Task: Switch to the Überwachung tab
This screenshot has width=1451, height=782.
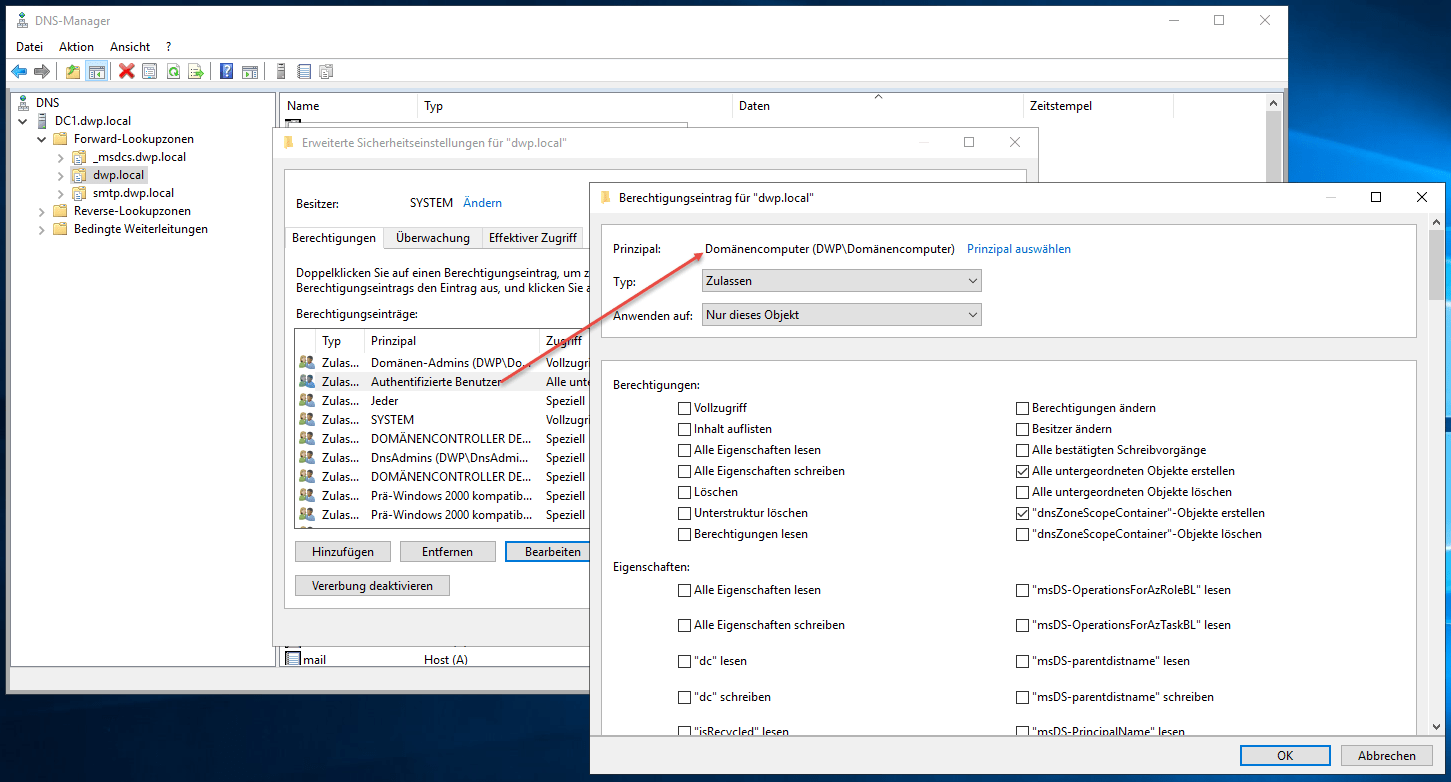Action: click(x=432, y=238)
